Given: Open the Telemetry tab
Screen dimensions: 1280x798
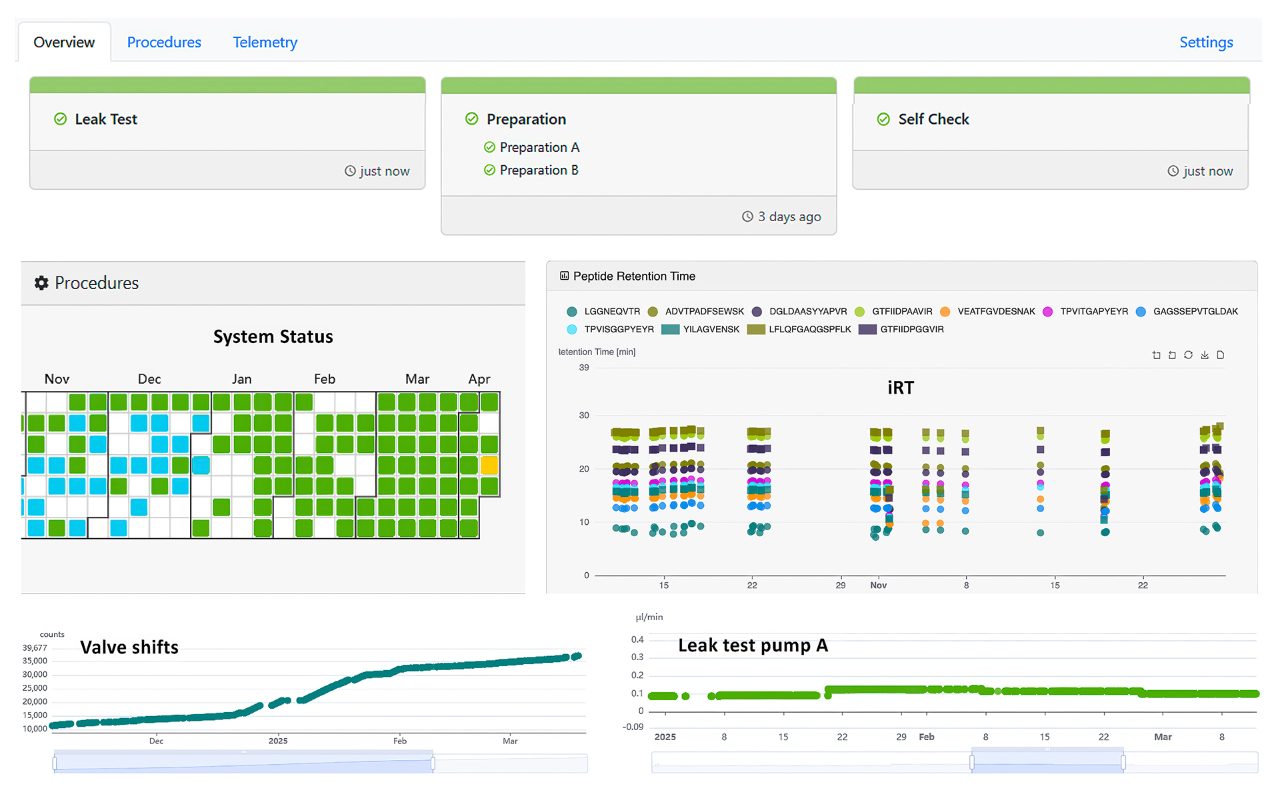Looking at the screenshot, I should point(265,42).
